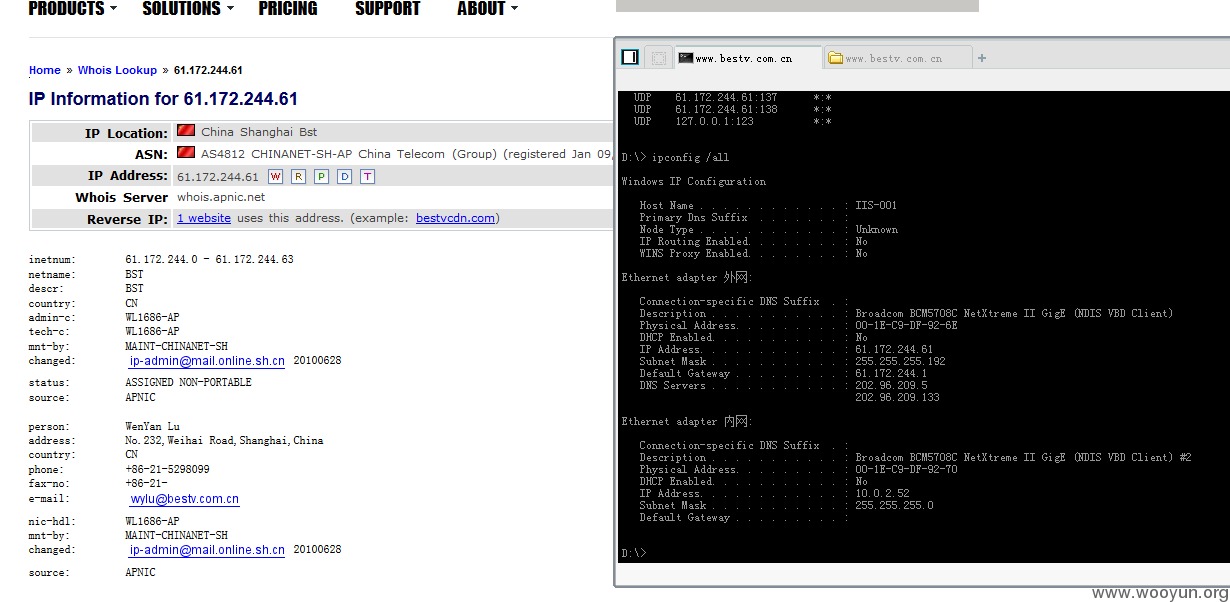Open the SUPPORT menu item

tap(387, 9)
